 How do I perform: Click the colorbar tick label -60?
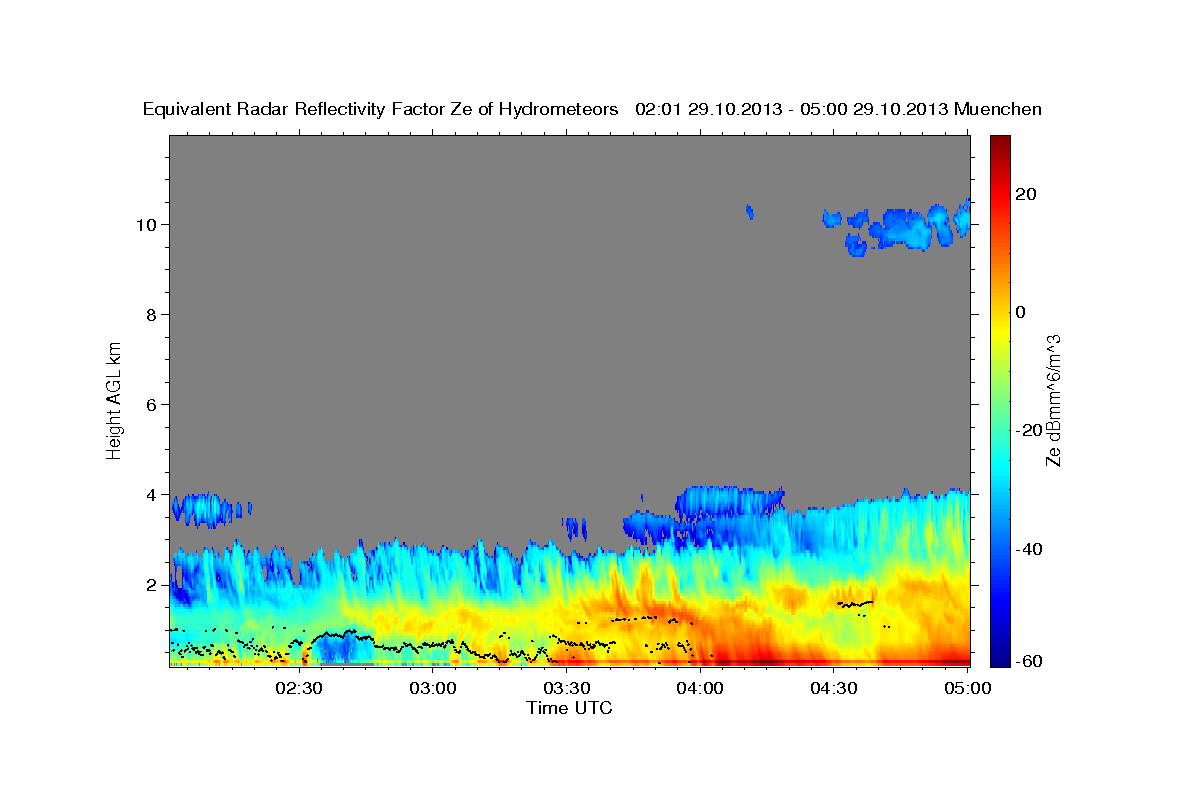[1027, 660]
